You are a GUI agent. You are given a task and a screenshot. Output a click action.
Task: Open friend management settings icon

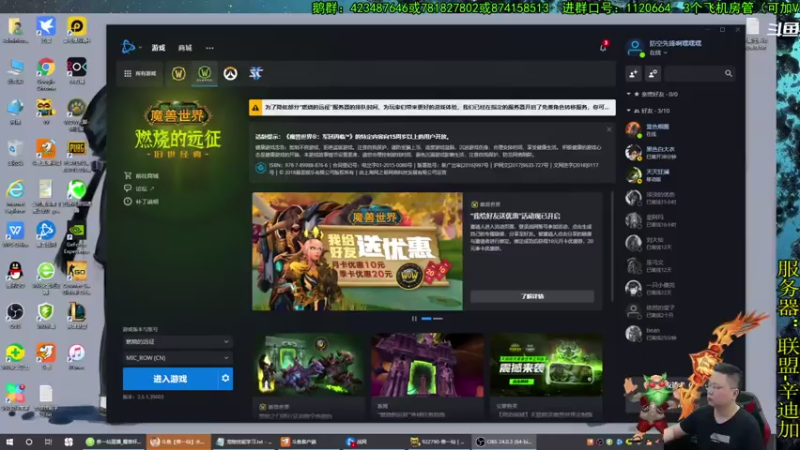pos(653,74)
